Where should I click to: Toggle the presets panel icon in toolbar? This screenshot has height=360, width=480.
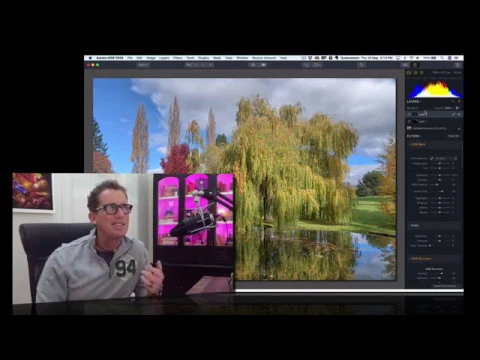[x=405, y=65]
